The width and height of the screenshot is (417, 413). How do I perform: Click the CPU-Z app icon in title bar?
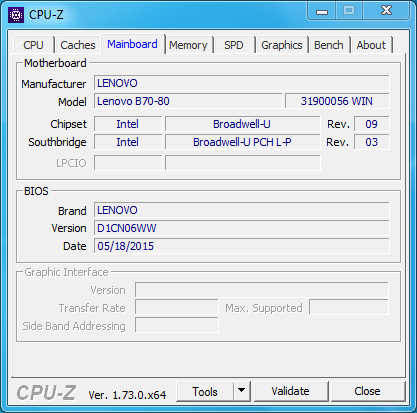(x=16, y=15)
